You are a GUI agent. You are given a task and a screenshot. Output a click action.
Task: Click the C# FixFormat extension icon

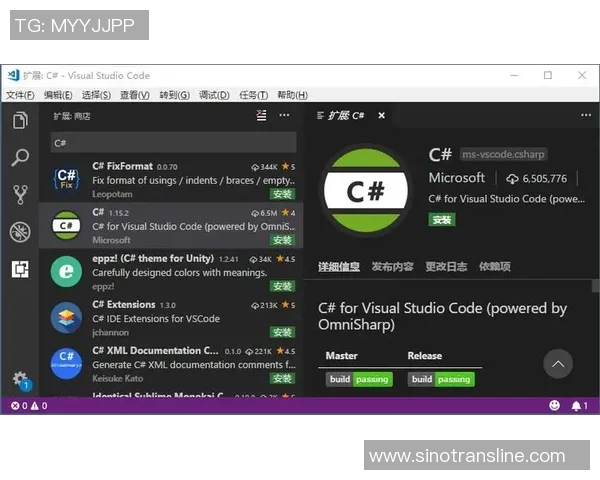(67, 179)
